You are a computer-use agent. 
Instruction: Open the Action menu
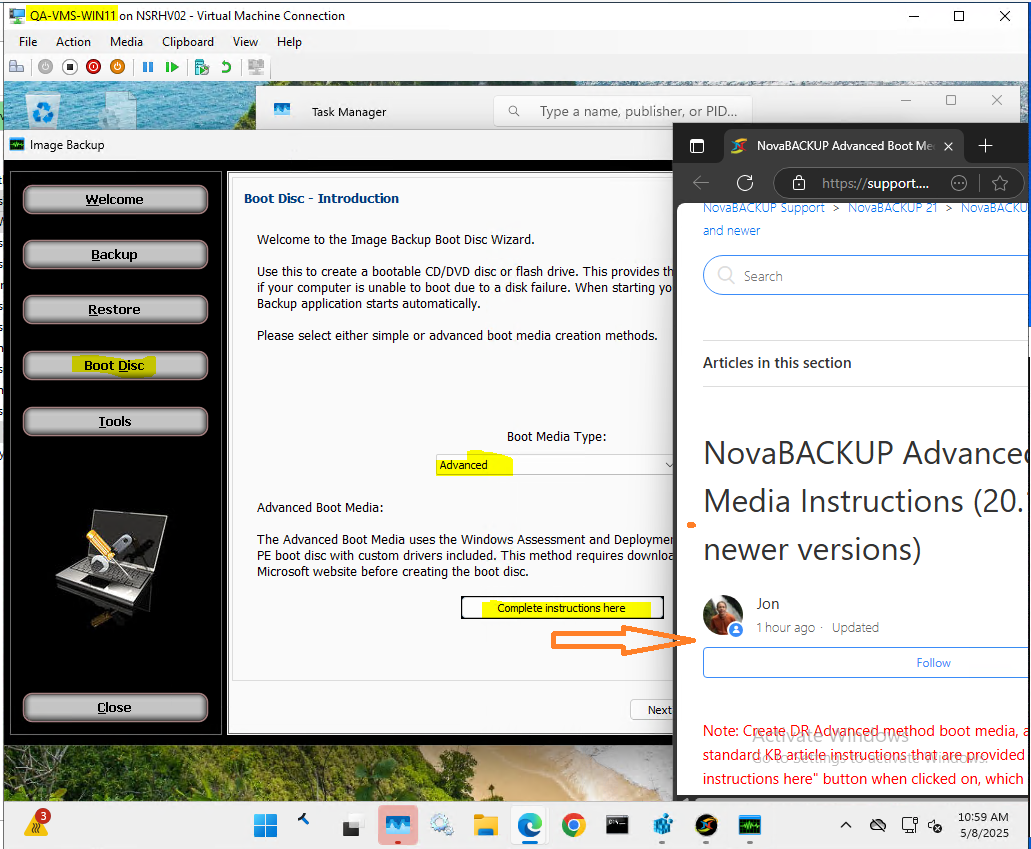pos(73,41)
